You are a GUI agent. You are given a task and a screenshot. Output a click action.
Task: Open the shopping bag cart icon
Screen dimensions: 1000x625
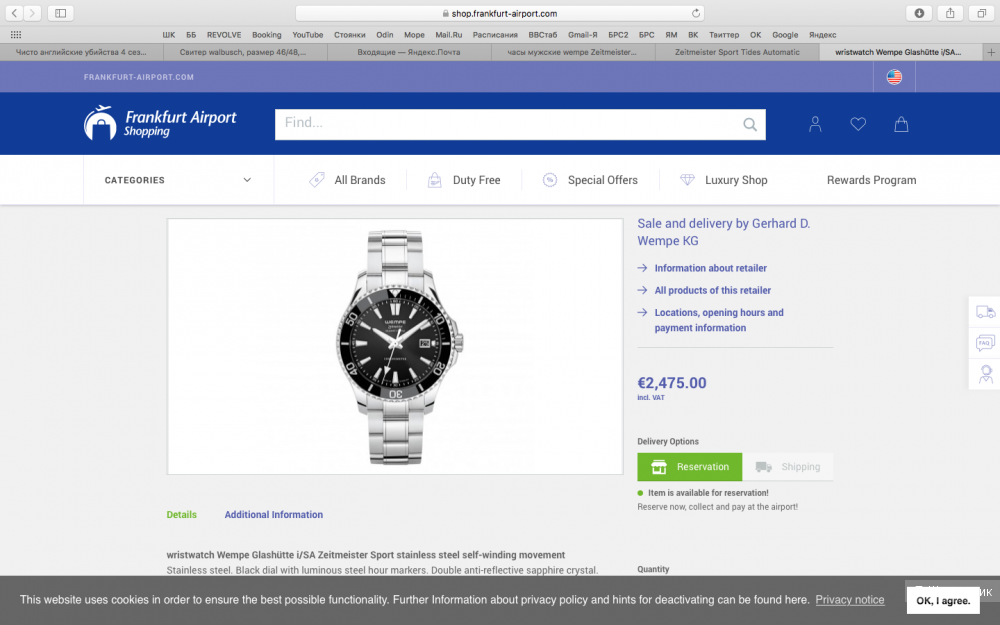coord(901,124)
